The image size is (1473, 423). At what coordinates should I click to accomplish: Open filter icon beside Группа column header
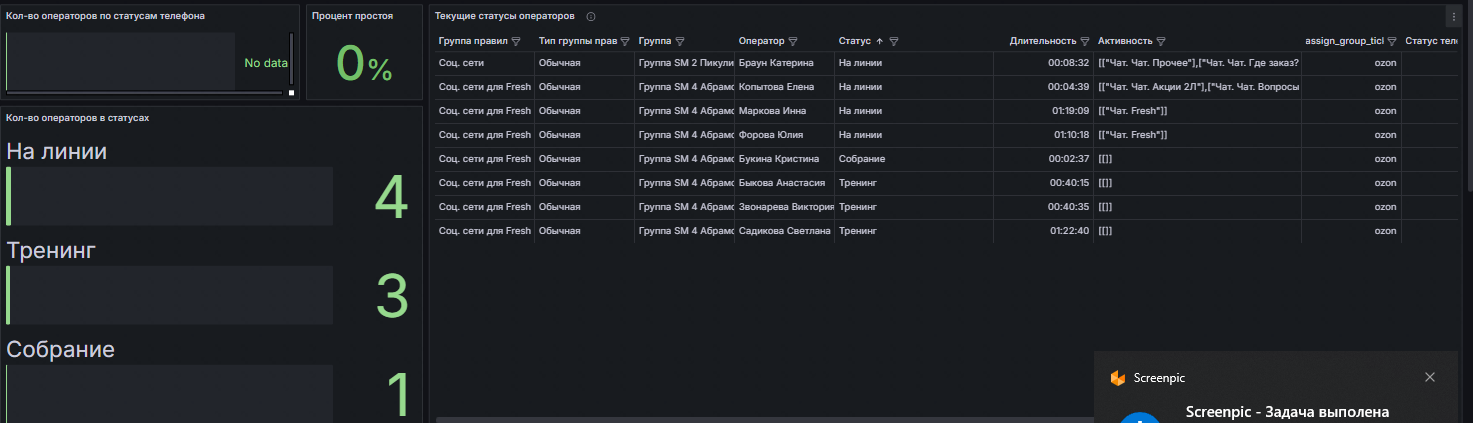point(679,42)
